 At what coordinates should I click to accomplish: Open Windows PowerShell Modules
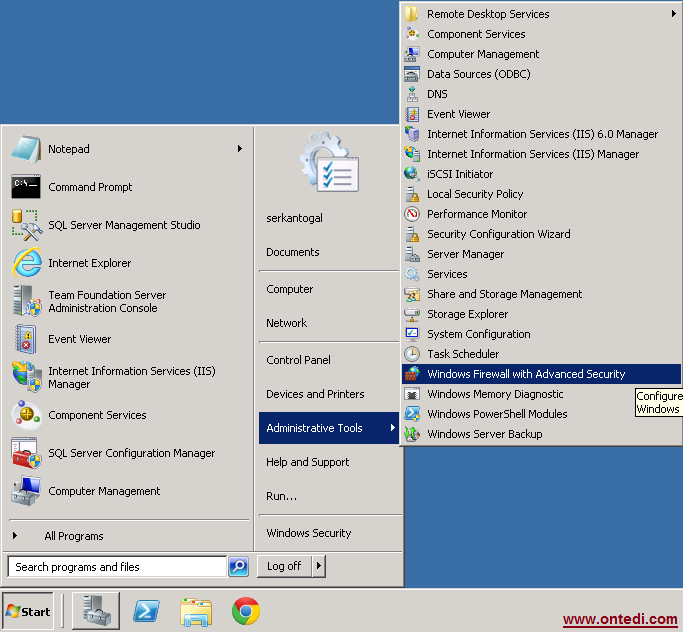click(x=541, y=414)
